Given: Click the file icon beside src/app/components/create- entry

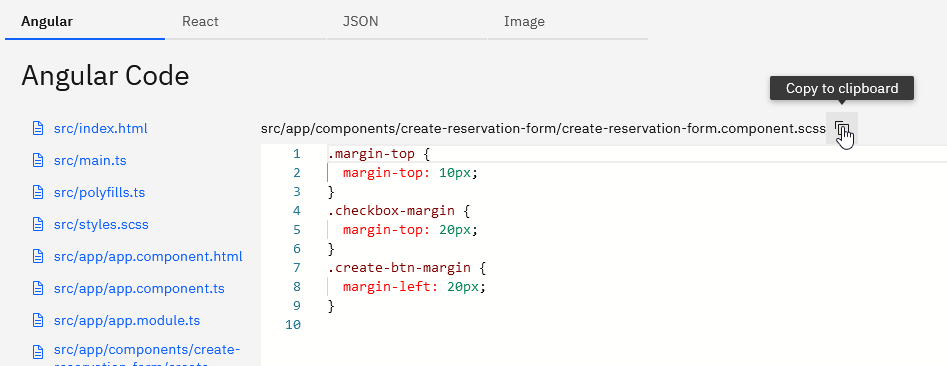Looking at the screenshot, I should click(38, 352).
